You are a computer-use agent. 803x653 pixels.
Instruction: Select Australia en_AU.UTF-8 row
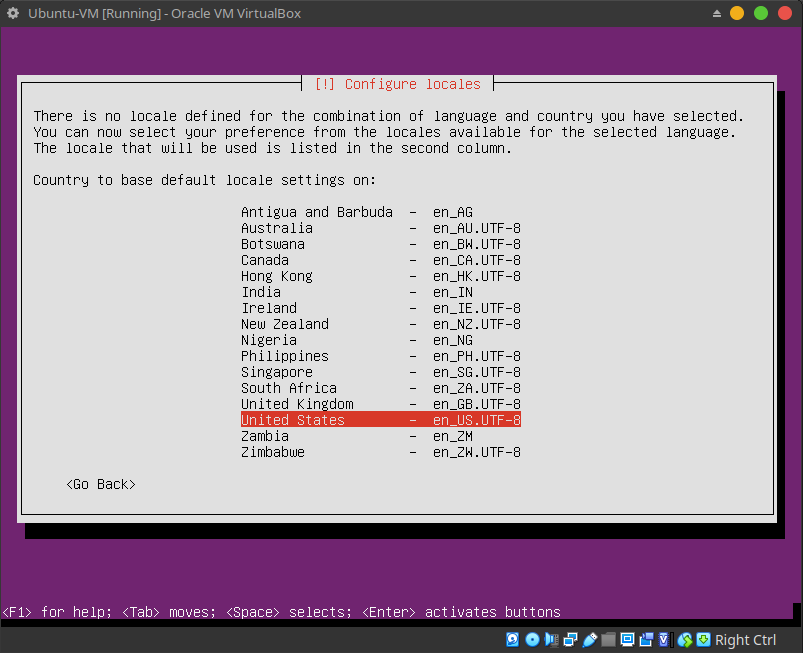pos(381,228)
